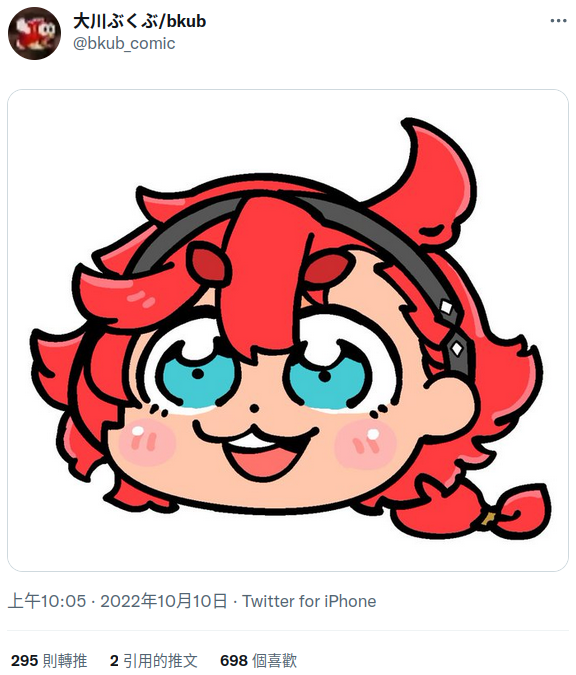View the 2 引用的推文 quote tweets

coord(154,660)
